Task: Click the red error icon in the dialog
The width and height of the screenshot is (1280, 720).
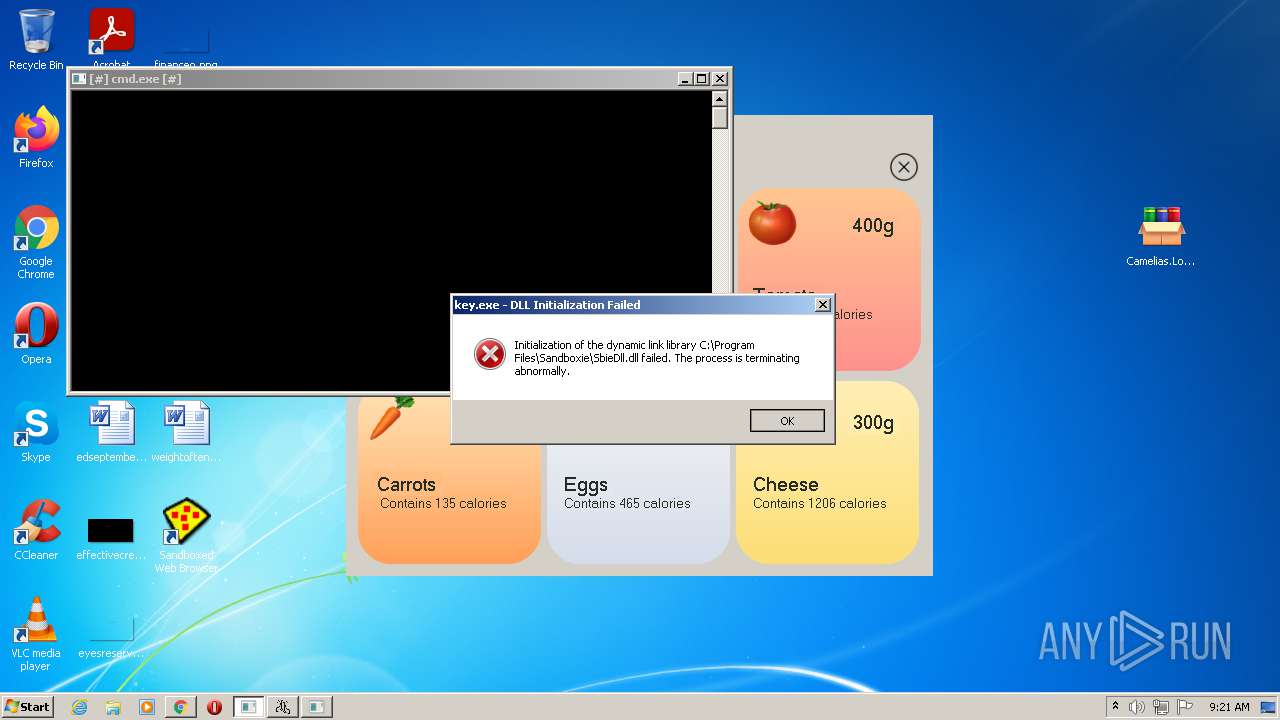Action: (489, 354)
